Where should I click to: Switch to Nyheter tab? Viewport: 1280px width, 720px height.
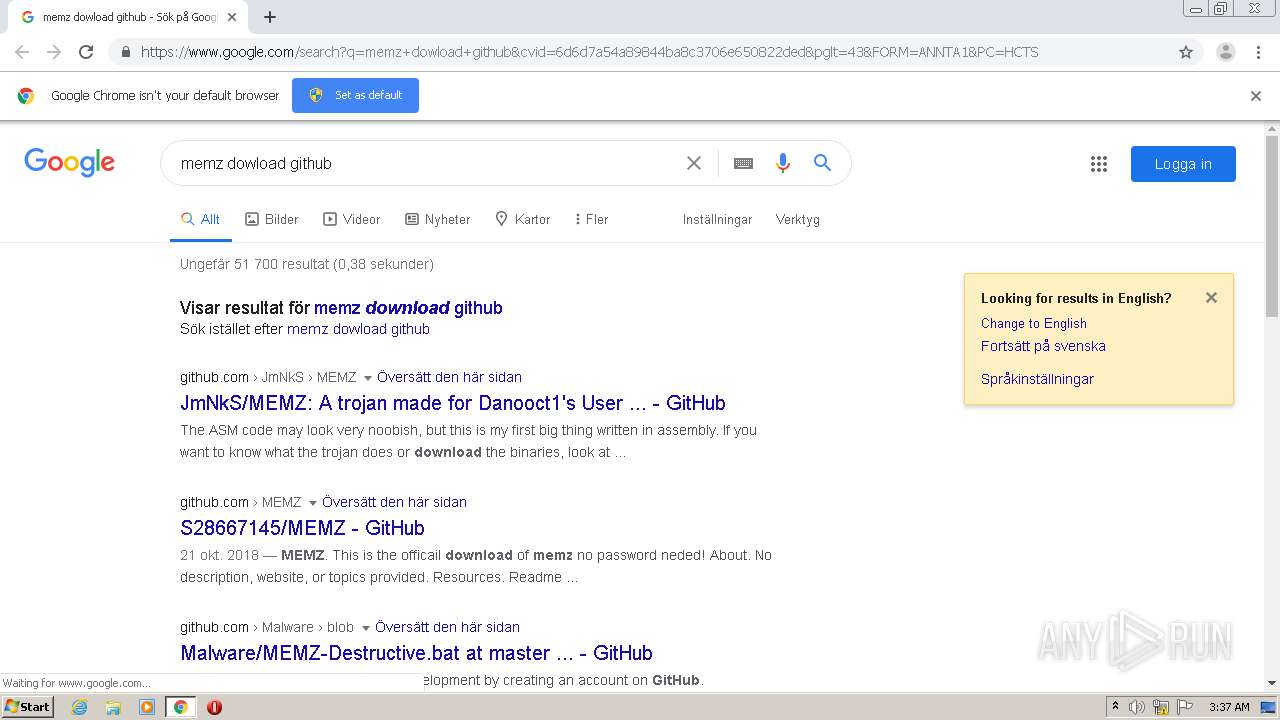click(x=437, y=219)
